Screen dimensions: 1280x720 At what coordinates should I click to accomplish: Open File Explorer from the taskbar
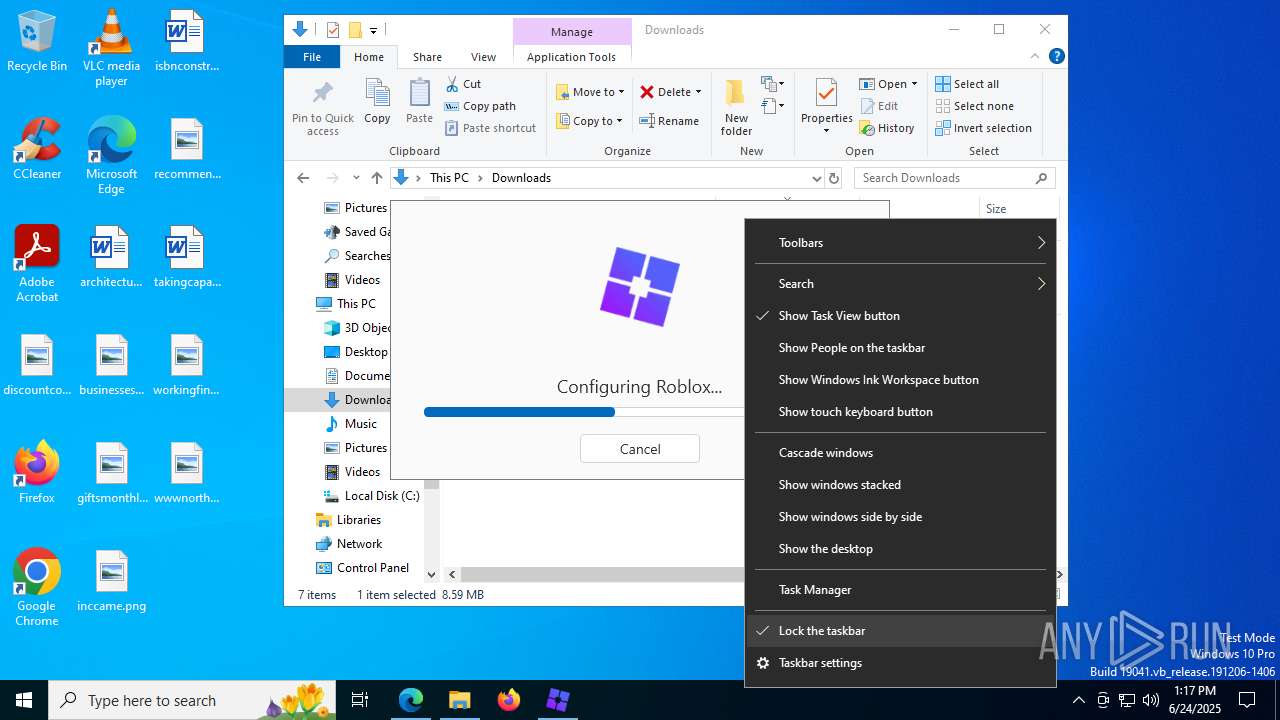pyautogui.click(x=459, y=700)
